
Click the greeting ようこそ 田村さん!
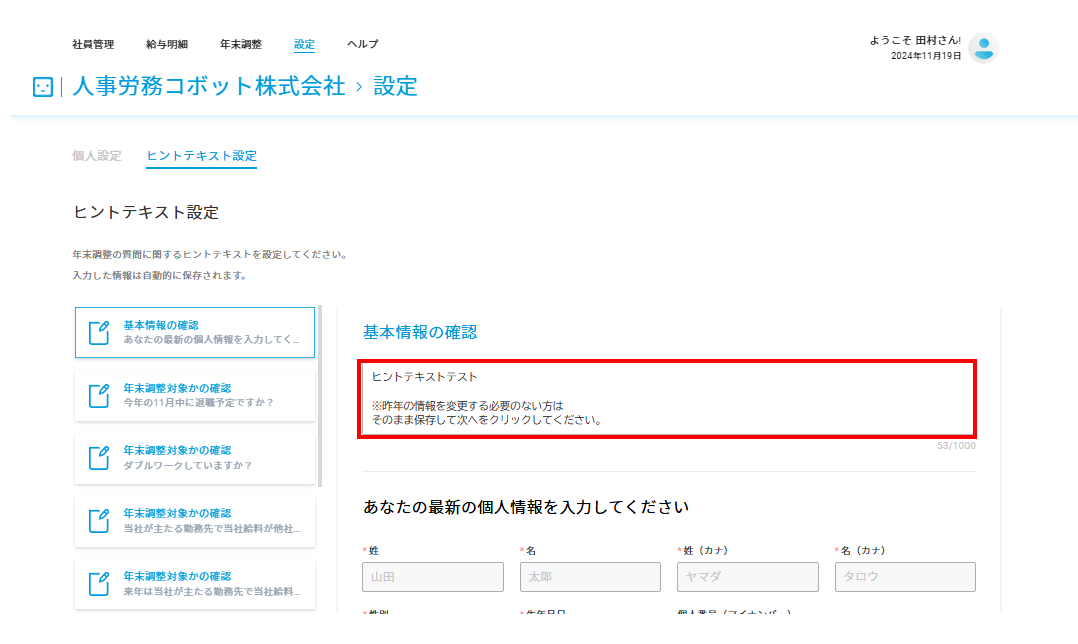(915, 41)
